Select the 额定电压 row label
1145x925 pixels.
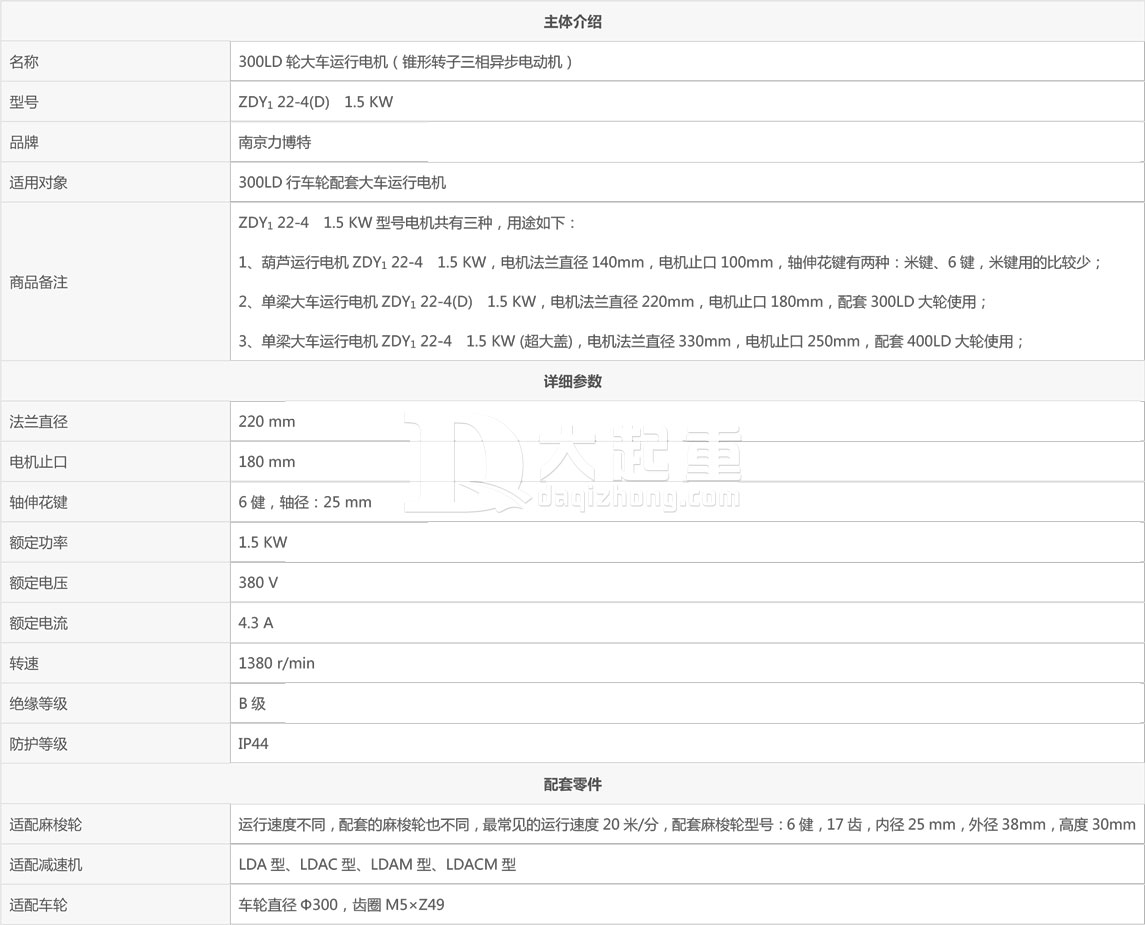(x=39, y=583)
